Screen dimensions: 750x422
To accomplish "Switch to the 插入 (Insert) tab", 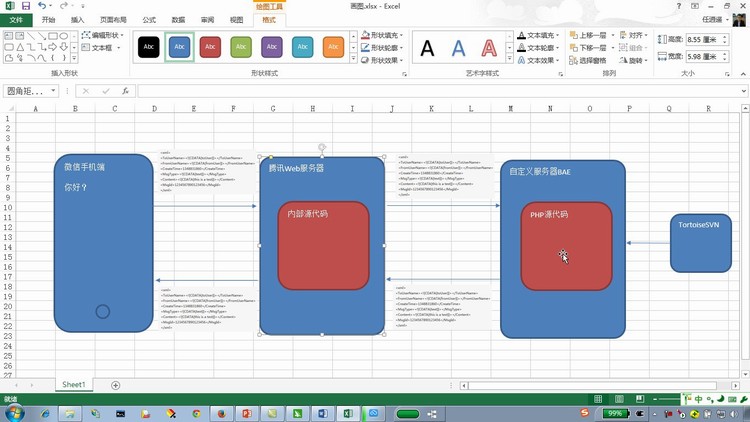I will click(77, 20).
